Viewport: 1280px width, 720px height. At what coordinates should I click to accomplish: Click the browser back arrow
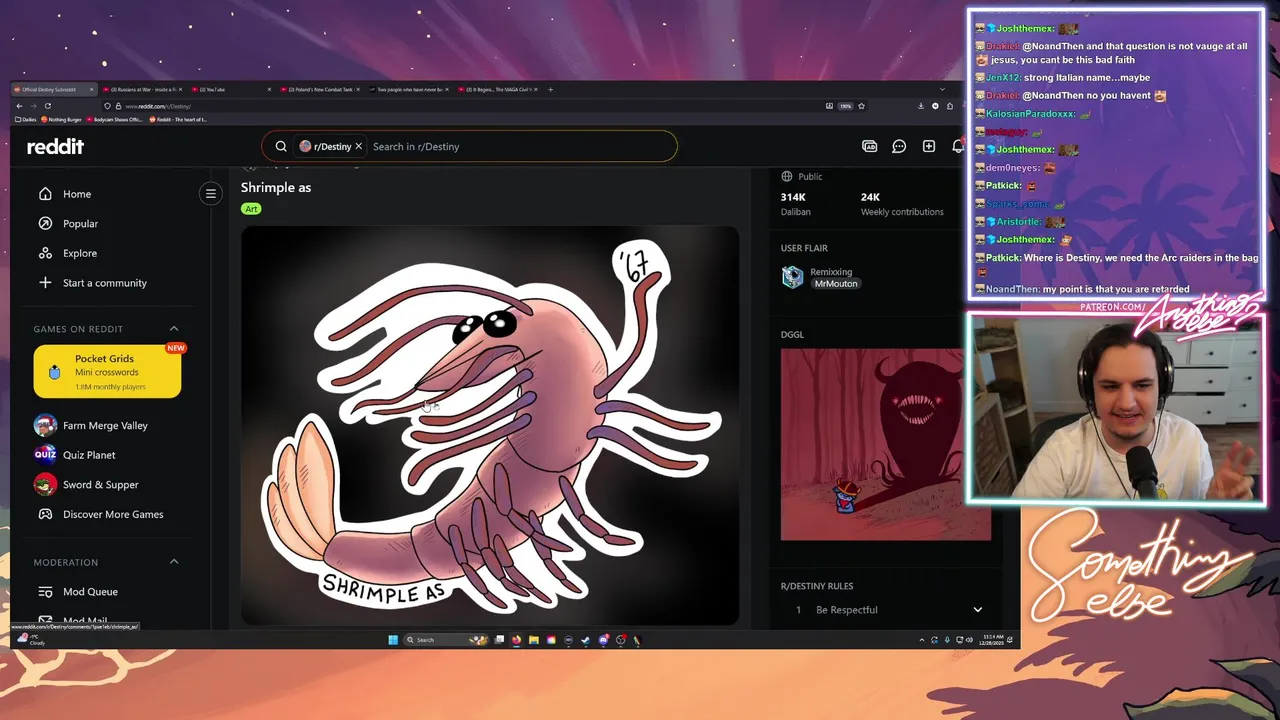click(19, 106)
